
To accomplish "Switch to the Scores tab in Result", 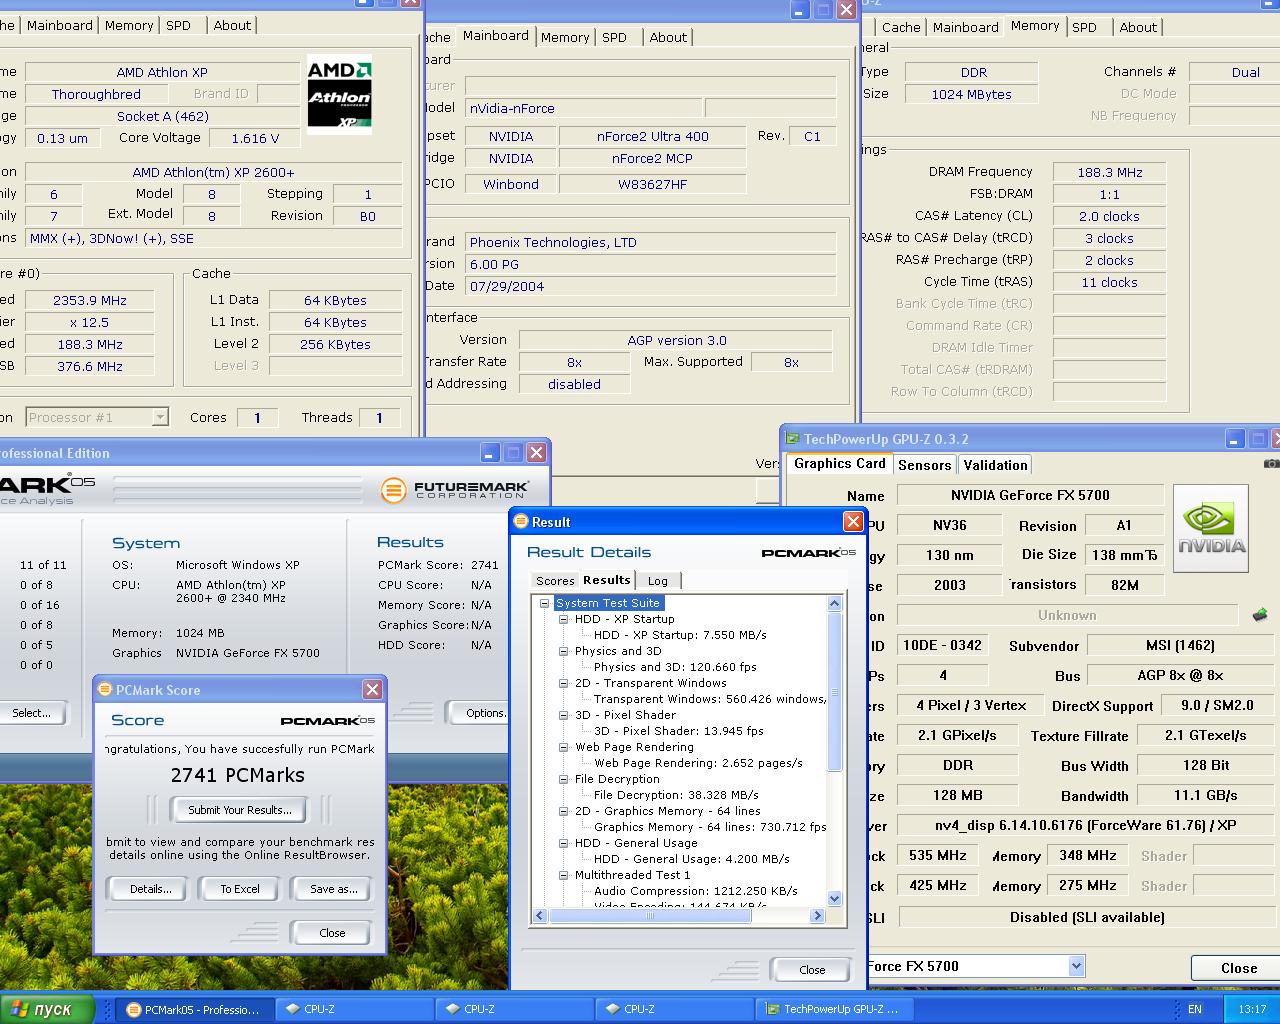I will [x=555, y=581].
